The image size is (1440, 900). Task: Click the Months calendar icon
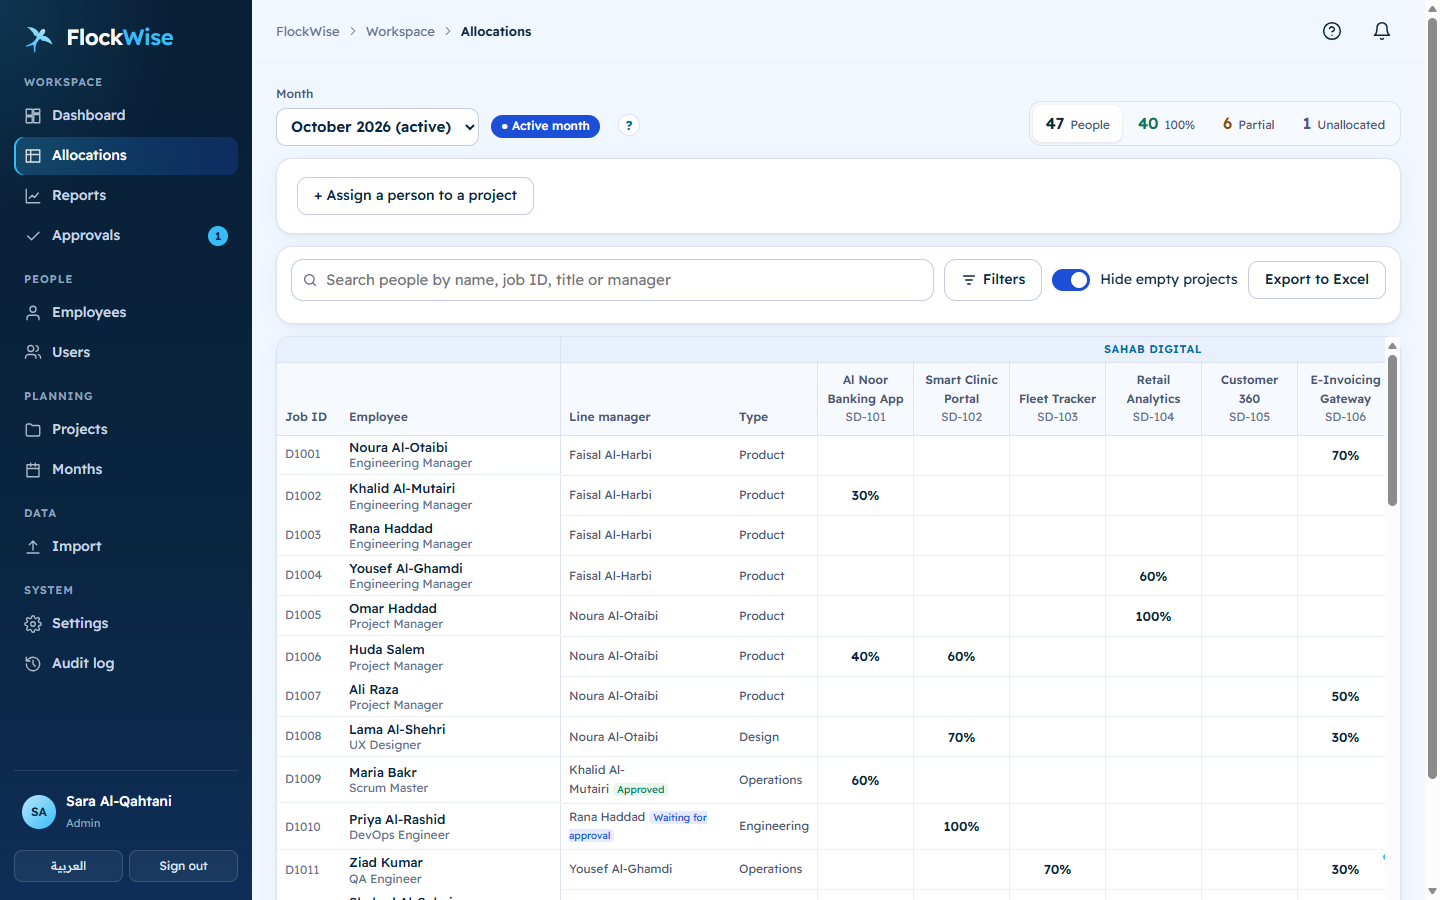(33, 470)
